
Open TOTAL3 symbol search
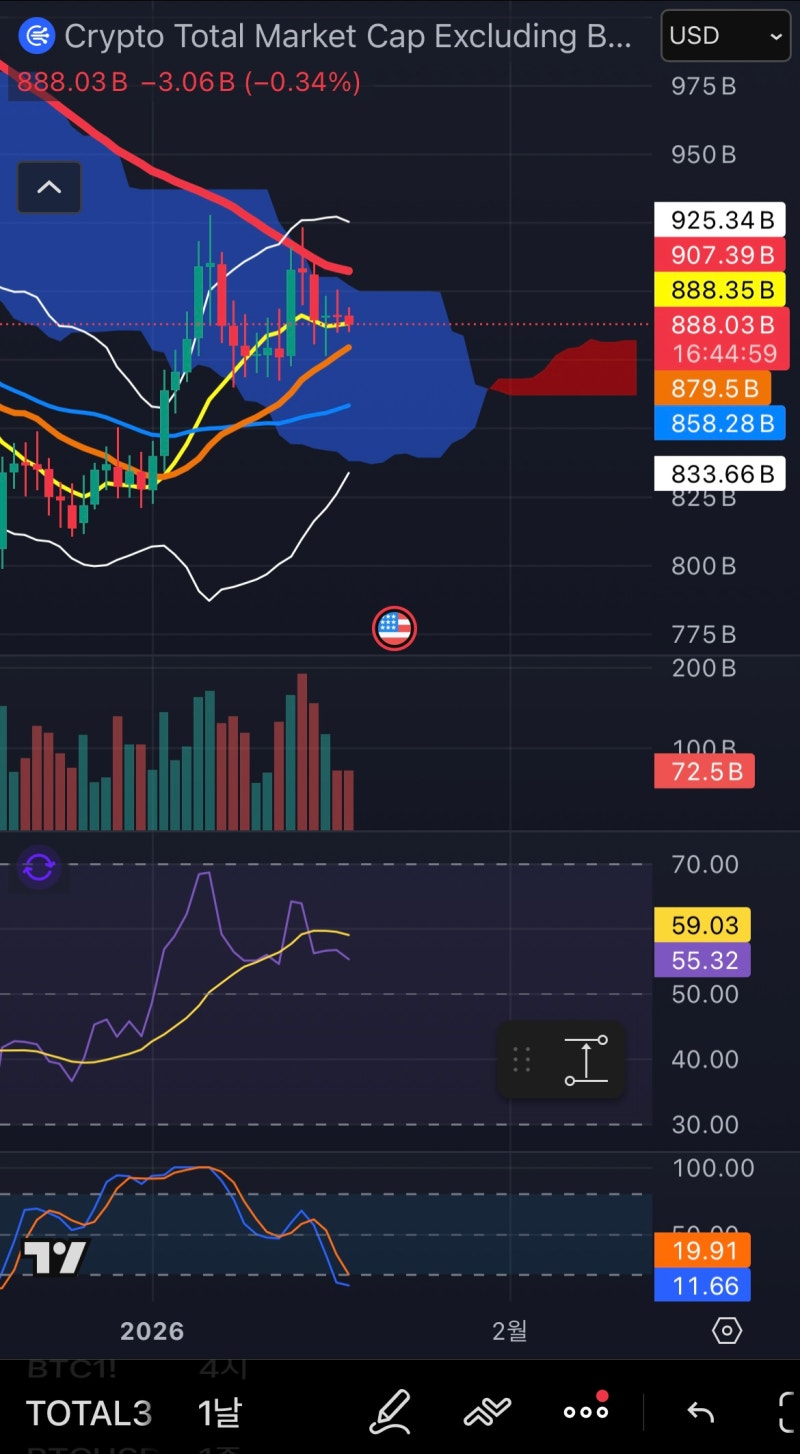tap(89, 1412)
